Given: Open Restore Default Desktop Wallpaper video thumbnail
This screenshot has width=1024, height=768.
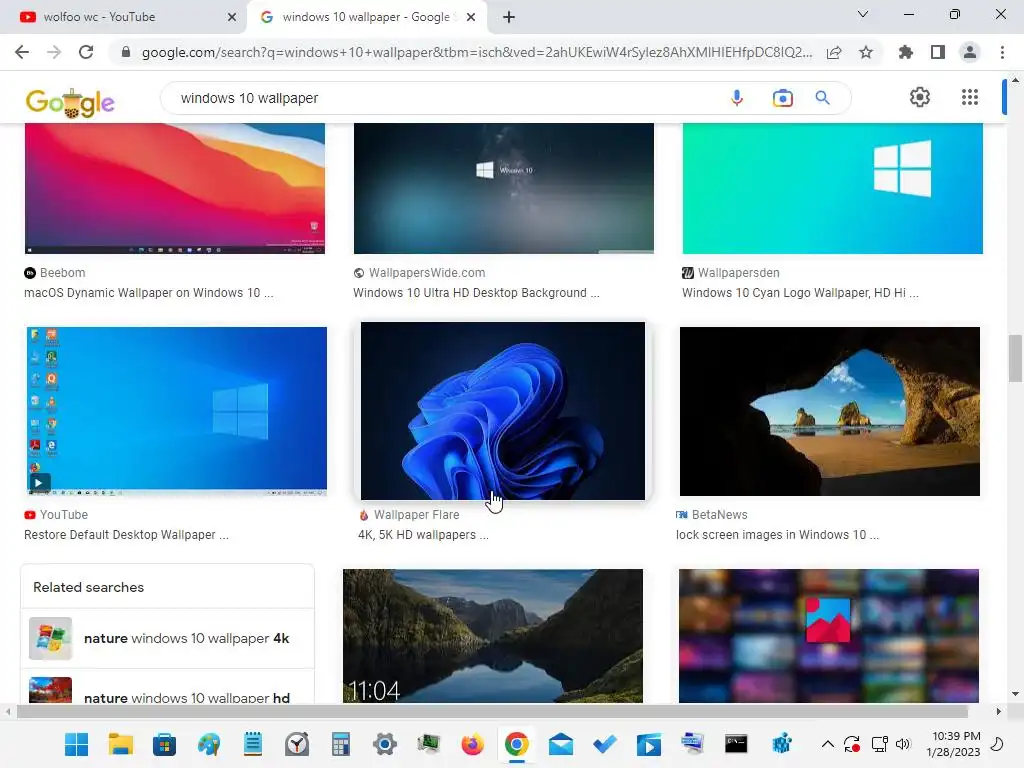Looking at the screenshot, I should [176, 411].
